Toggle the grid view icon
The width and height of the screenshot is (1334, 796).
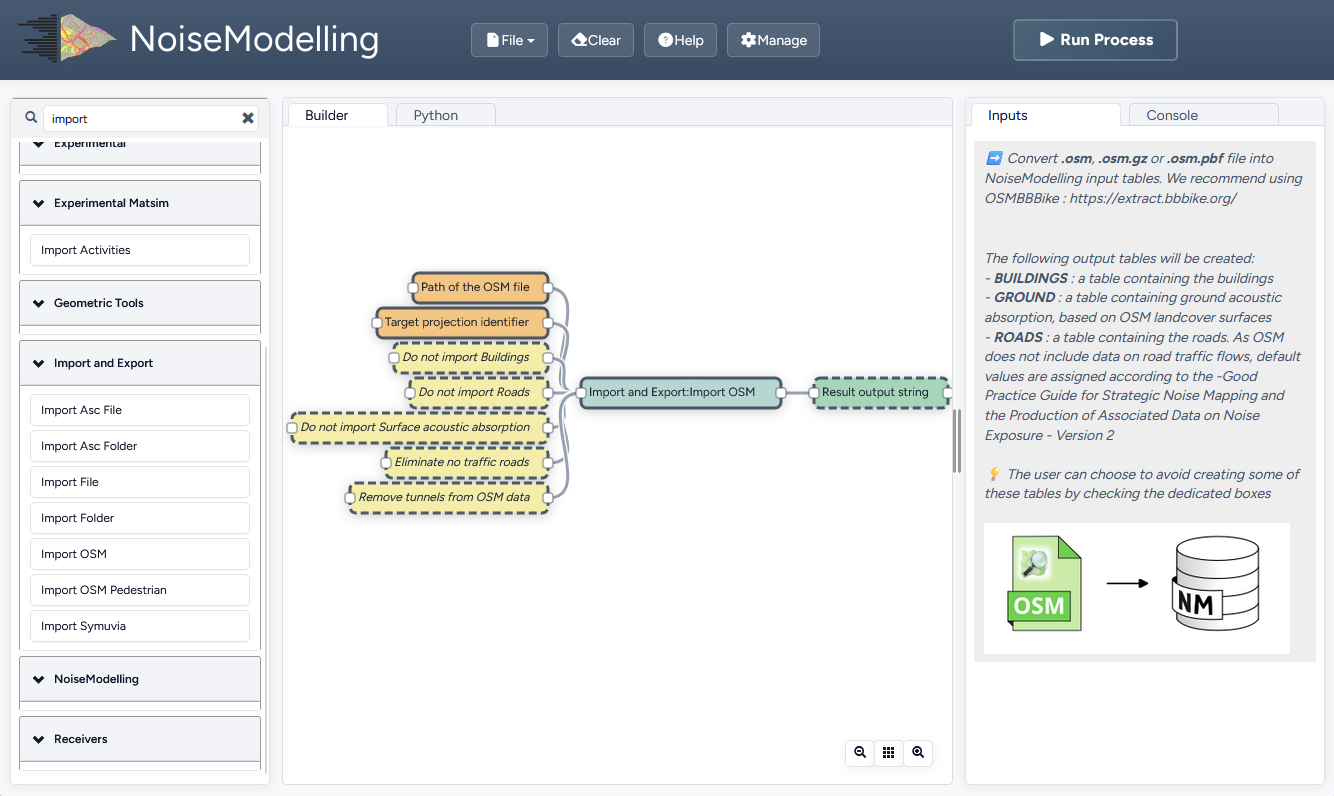pyautogui.click(x=889, y=753)
